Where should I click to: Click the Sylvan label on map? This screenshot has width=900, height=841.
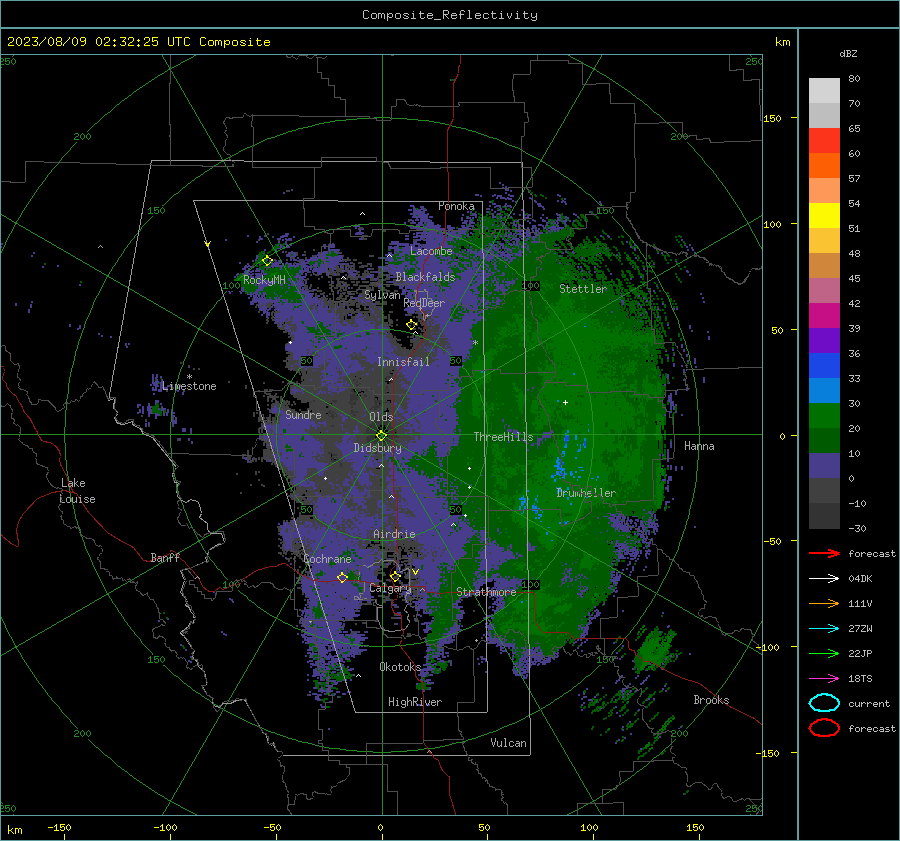click(382, 295)
